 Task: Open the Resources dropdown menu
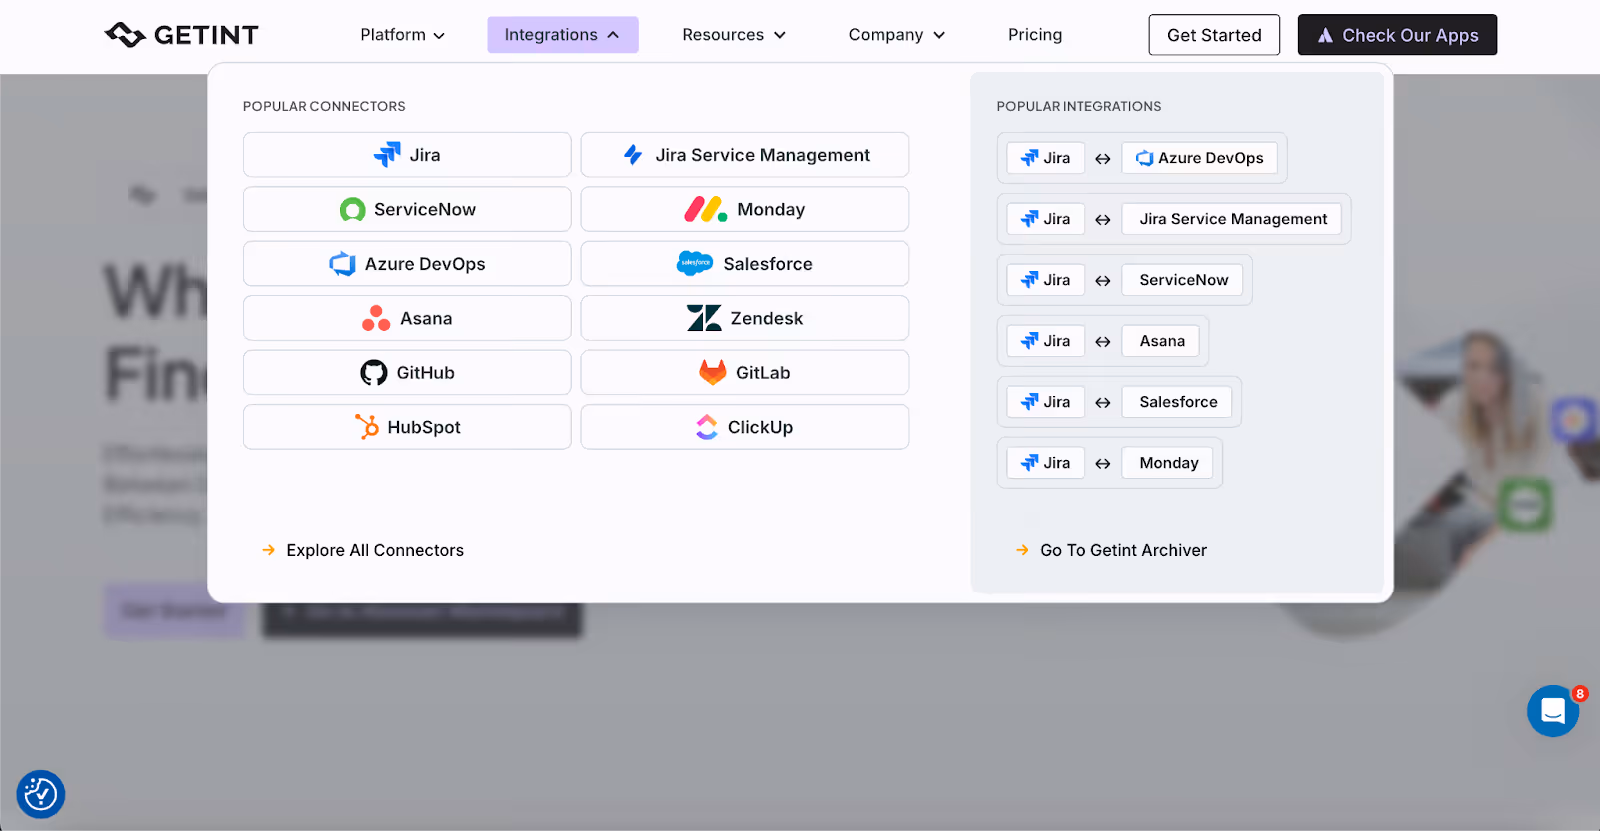[734, 35]
